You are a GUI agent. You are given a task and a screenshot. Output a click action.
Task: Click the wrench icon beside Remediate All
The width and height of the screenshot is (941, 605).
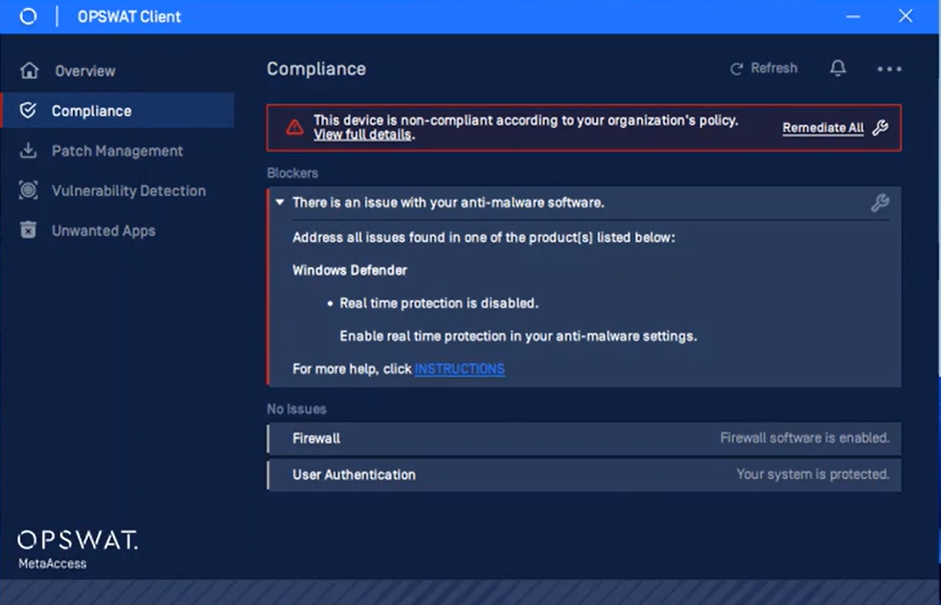pos(880,127)
